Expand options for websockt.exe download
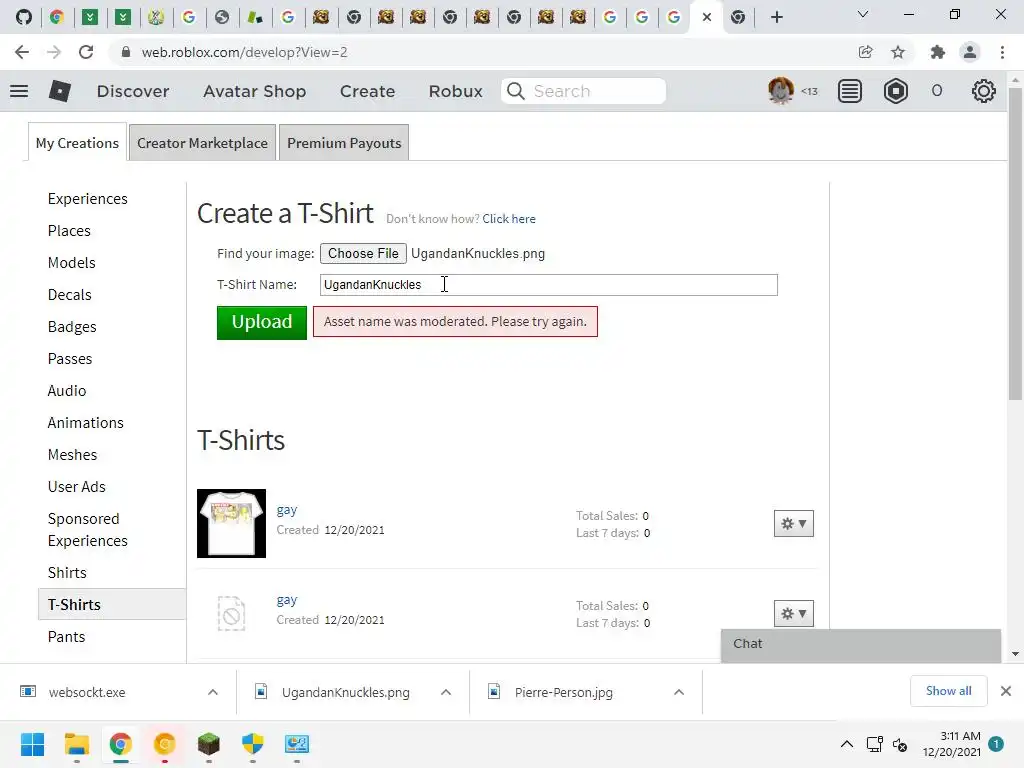Viewport: 1024px width, 768px height. click(213, 692)
